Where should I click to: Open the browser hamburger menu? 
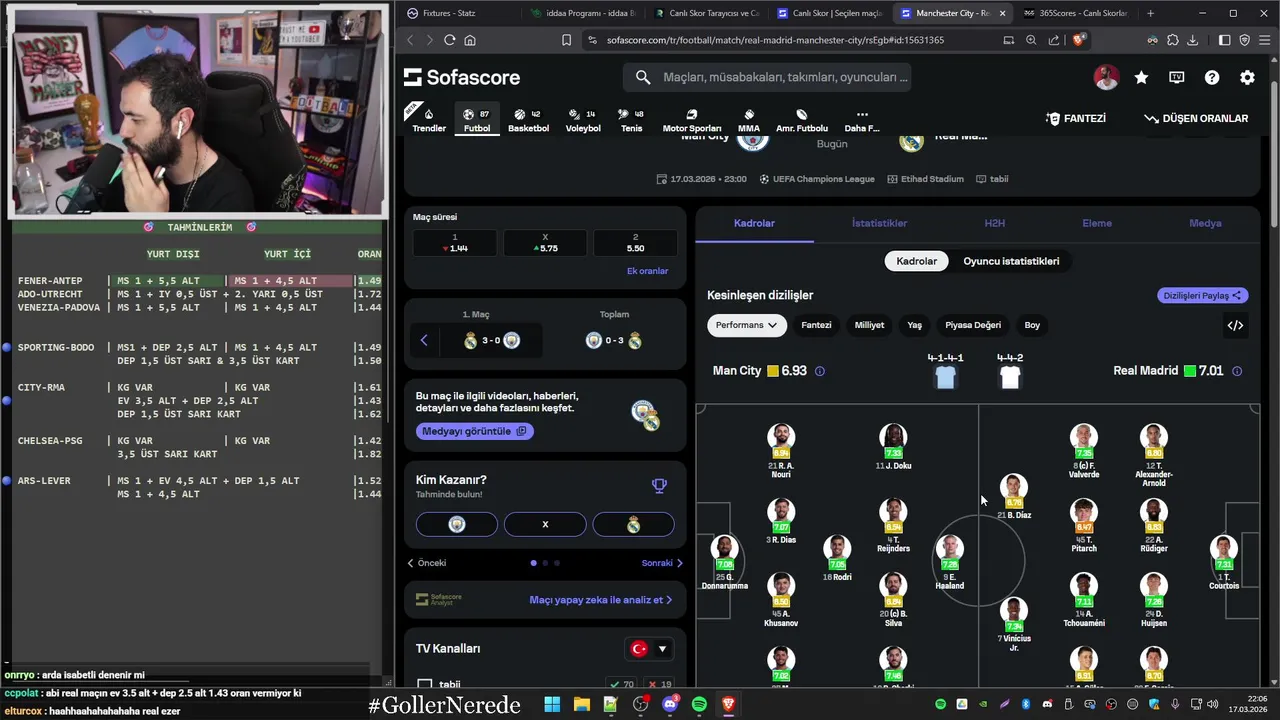(x=1264, y=40)
